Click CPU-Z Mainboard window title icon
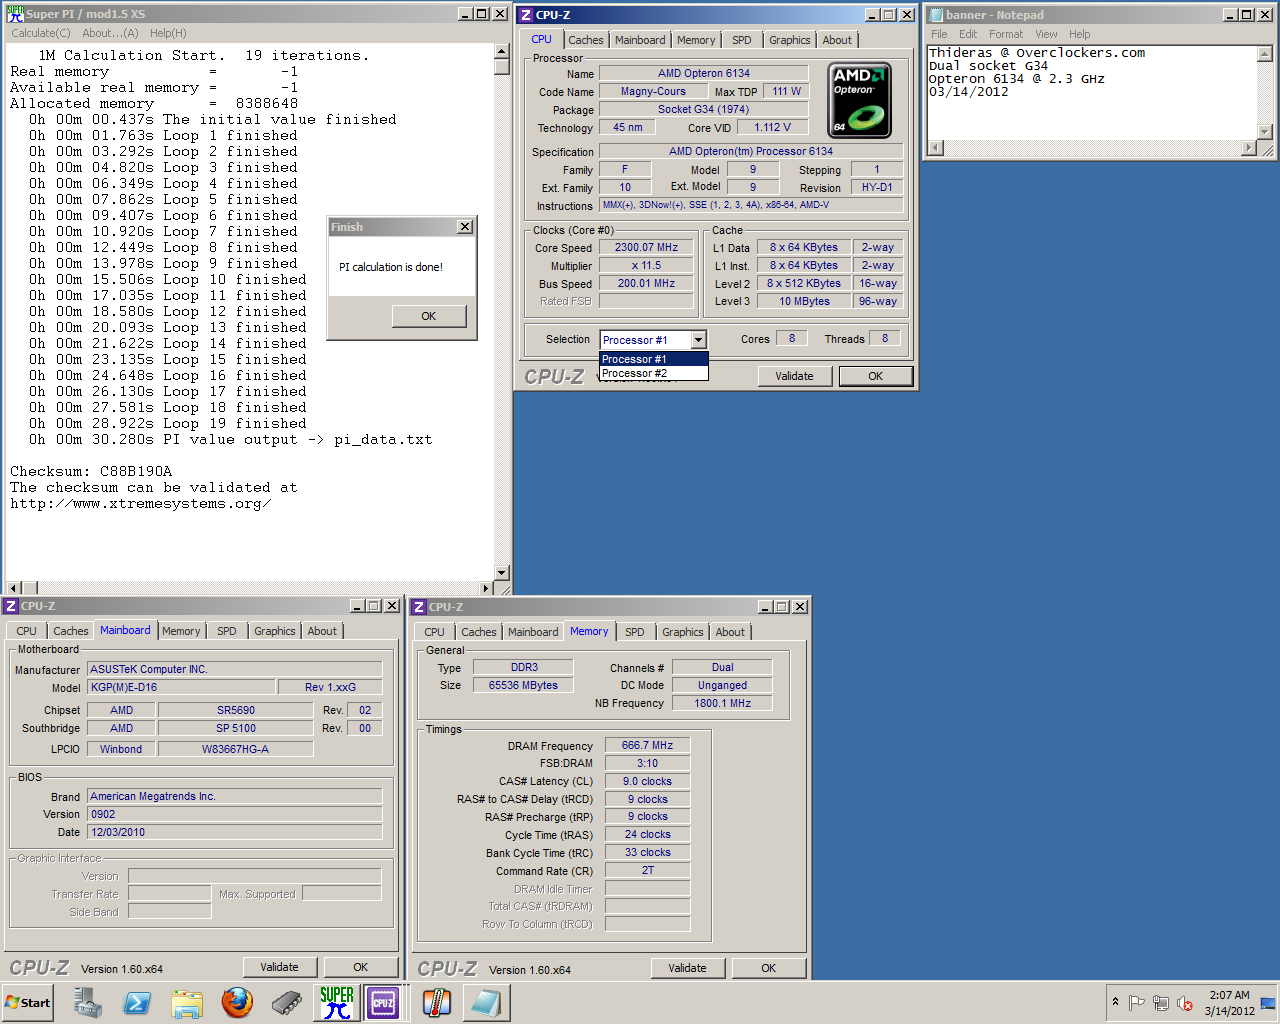This screenshot has height=1024, width=1280. (x=11, y=606)
